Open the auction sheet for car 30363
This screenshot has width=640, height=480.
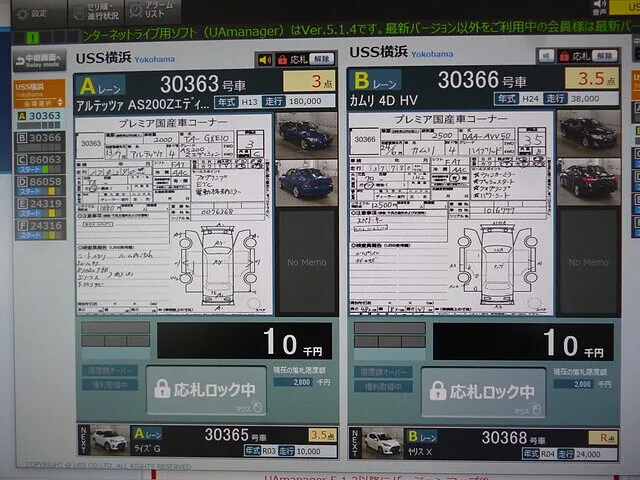click(x=174, y=214)
